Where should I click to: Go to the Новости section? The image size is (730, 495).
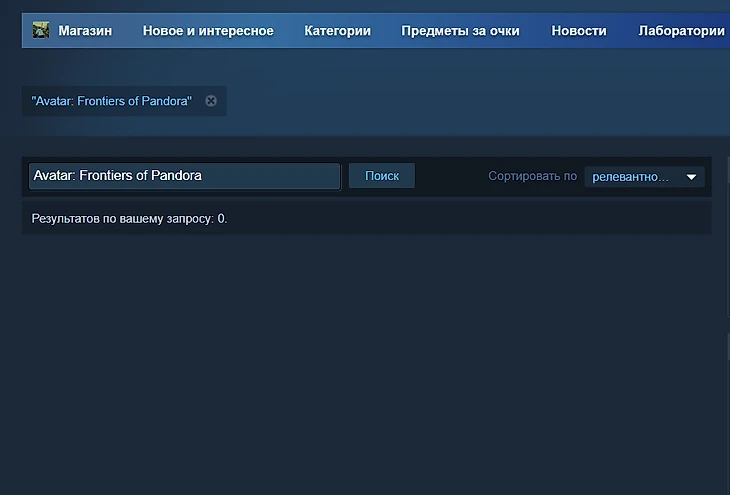[x=579, y=31]
